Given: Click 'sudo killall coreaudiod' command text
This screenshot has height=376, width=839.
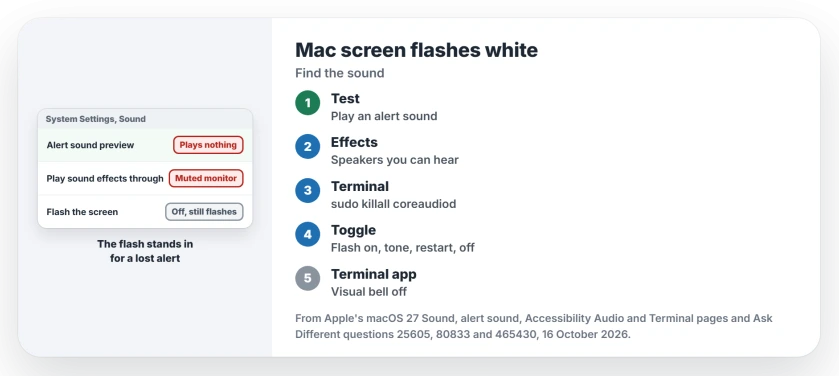Looking at the screenshot, I should pyautogui.click(x=393, y=204).
